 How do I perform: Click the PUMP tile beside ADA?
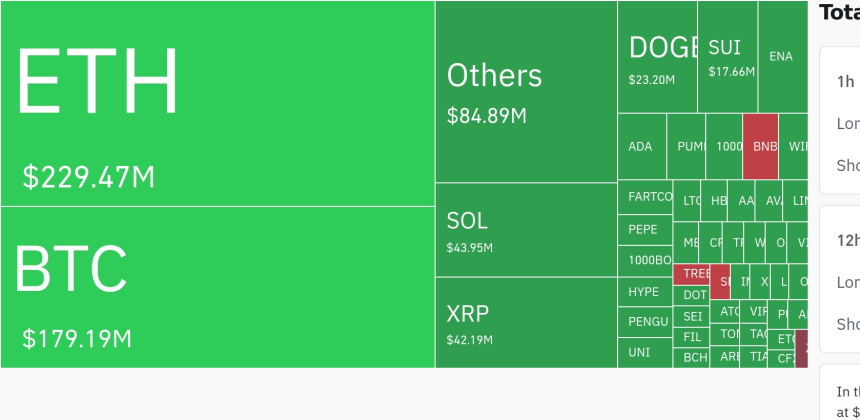pyautogui.click(x=686, y=146)
